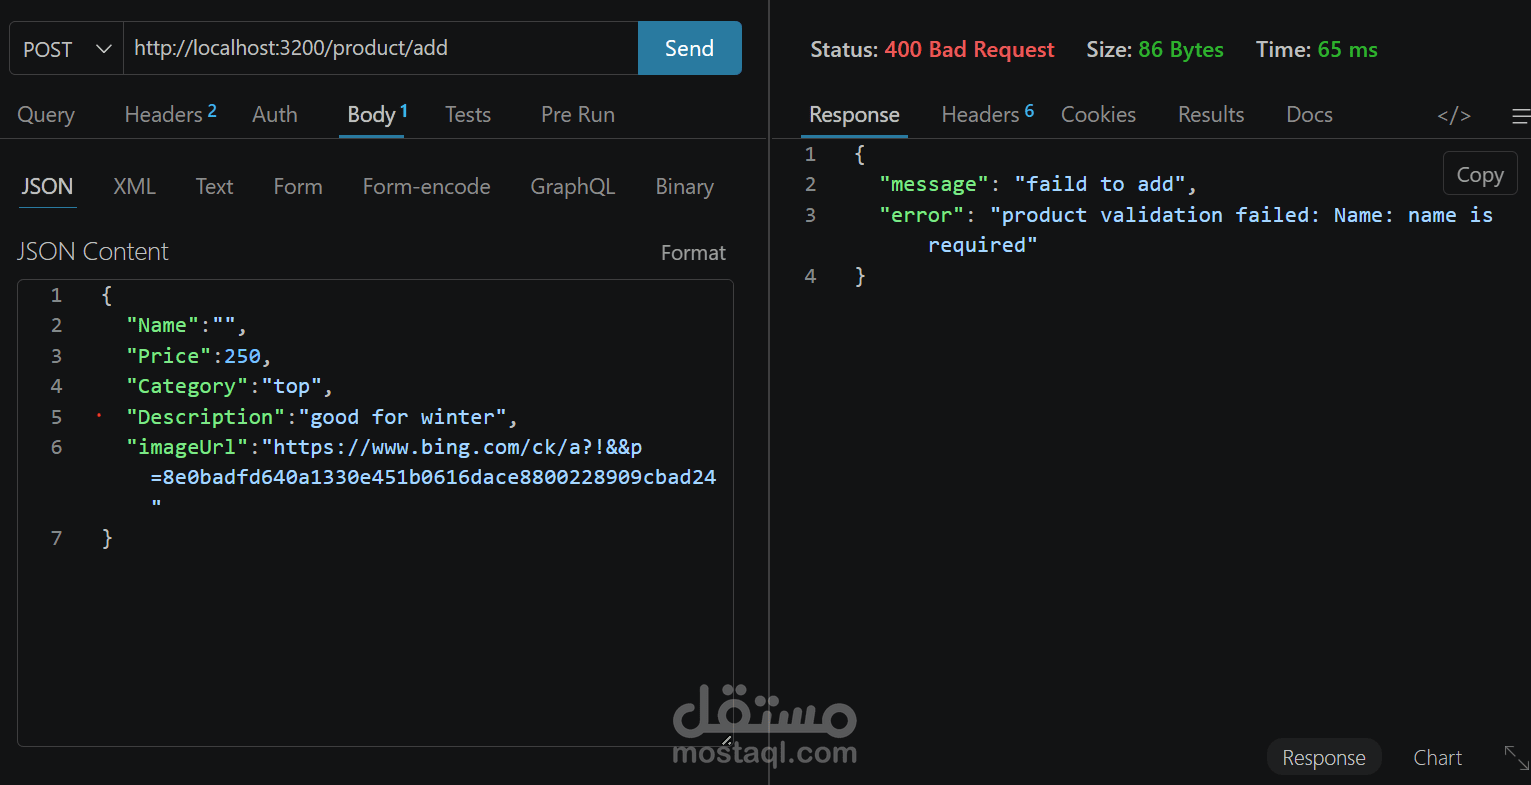Click the resize handle of JSON editor
This screenshot has width=1531, height=785.
click(726, 741)
